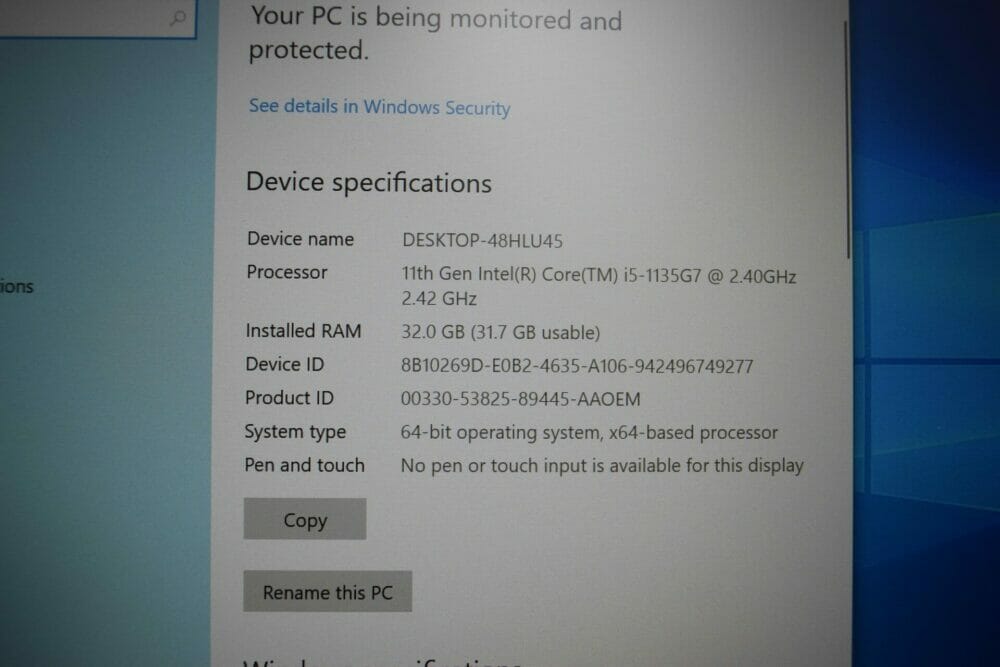Click the Device ID value starting 8B10269D

coord(577,366)
